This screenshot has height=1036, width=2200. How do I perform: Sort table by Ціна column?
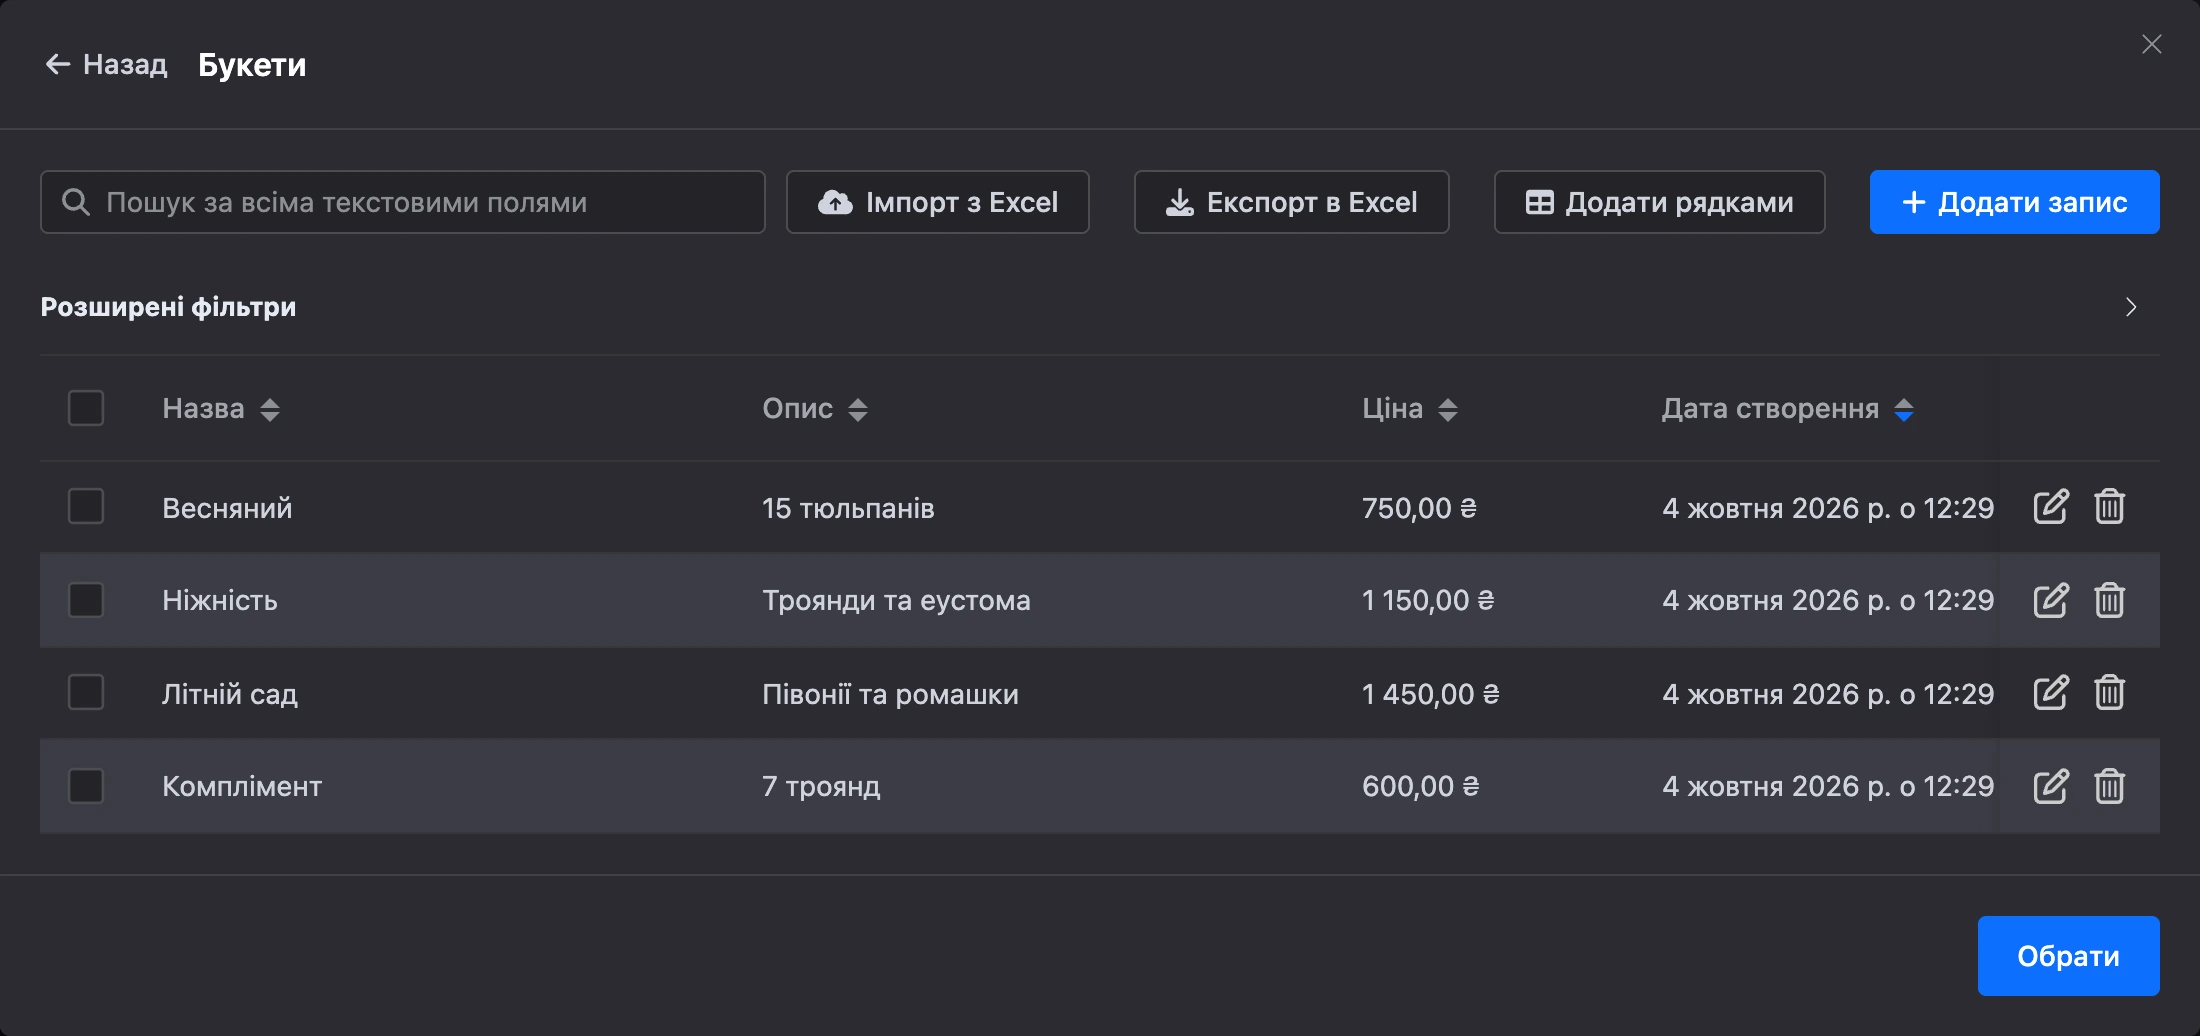click(x=1448, y=409)
